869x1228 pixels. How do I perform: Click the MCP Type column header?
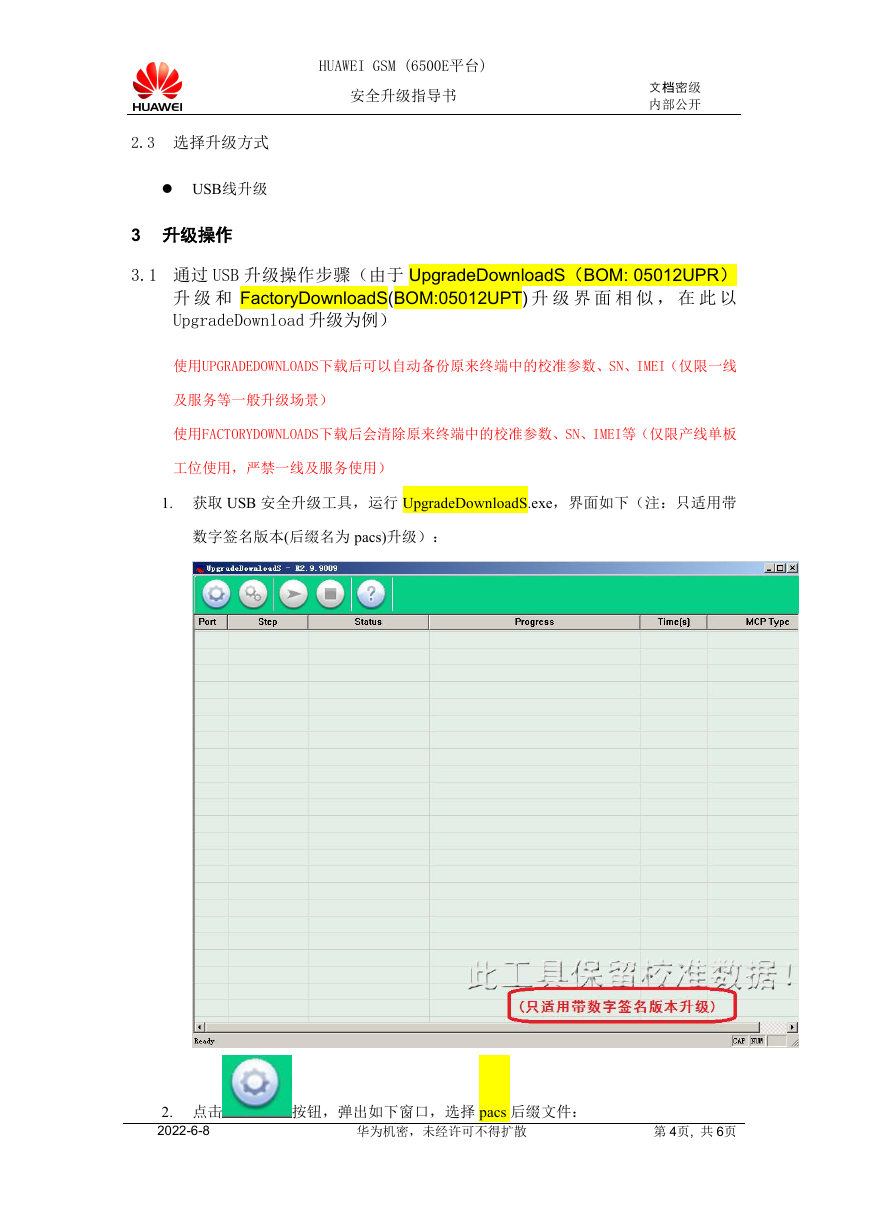[x=753, y=622]
